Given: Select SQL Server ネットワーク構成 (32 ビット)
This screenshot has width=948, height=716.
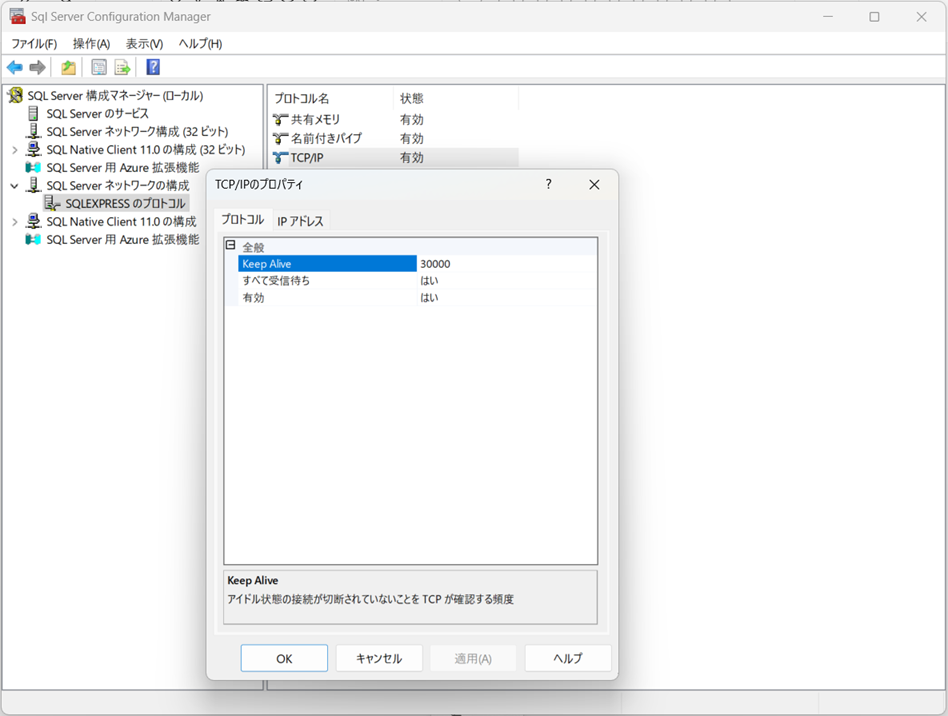Looking at the screenshot, I should 137,131.
